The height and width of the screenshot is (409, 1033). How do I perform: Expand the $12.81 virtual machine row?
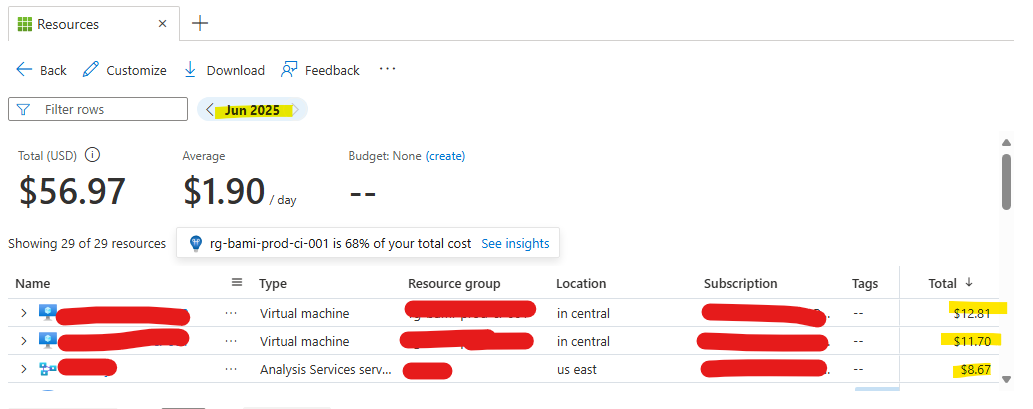(24, 313)
